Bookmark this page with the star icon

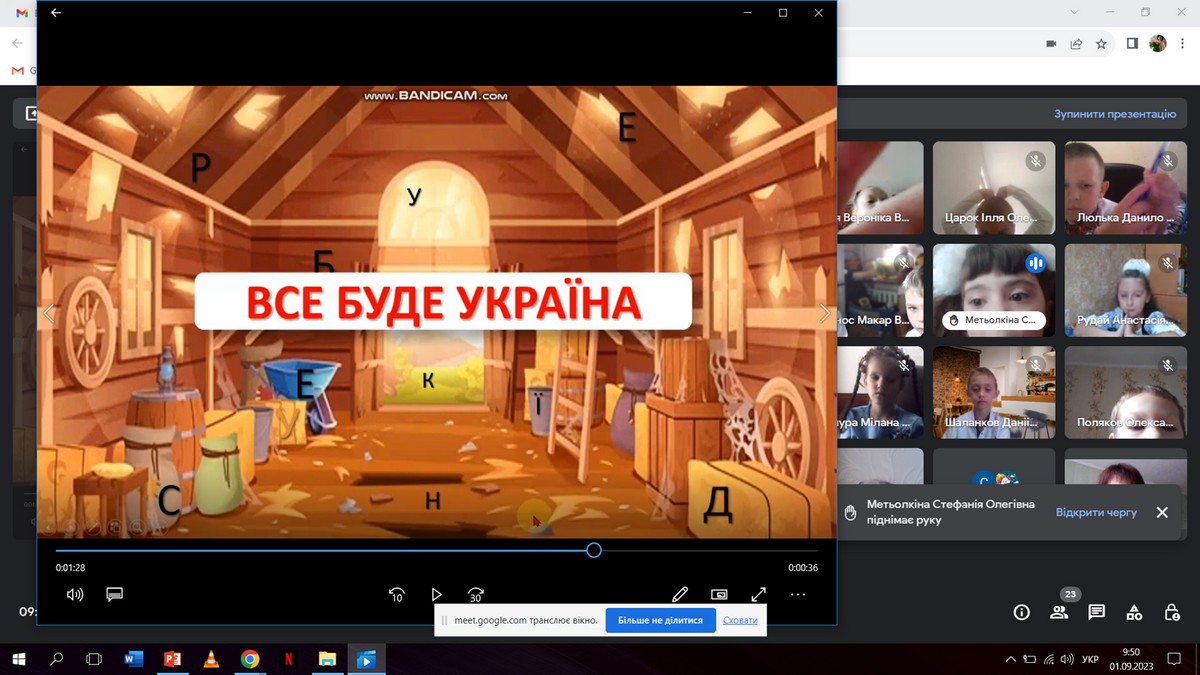click(x=1101, y=44)
